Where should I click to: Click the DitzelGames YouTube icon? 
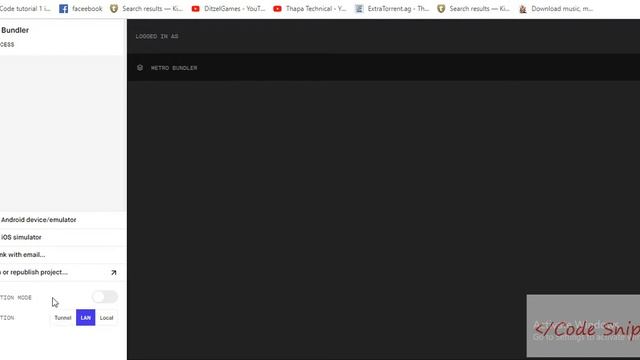coord(196,9)
